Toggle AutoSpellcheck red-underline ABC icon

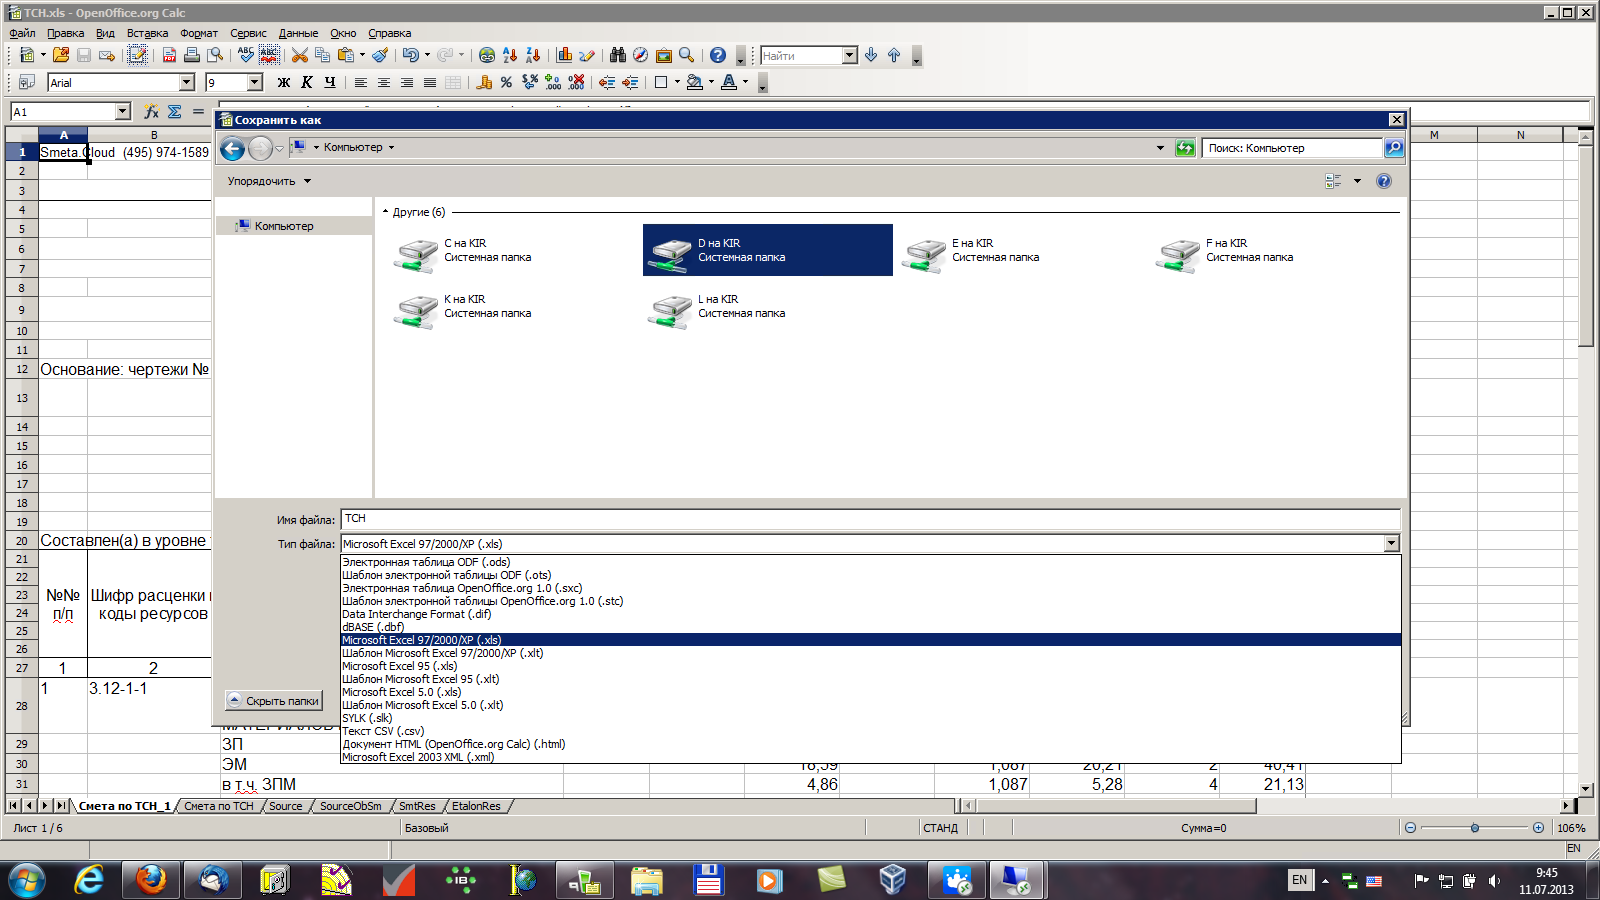pos(269,55)
